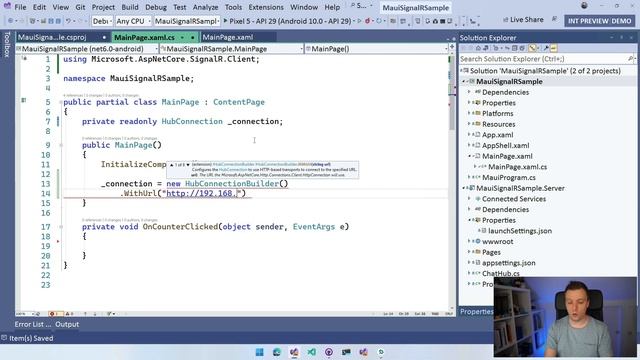The image size is (640, 360).
Task: Open the Toolbox side panel tab
Action: click(7, 45)
